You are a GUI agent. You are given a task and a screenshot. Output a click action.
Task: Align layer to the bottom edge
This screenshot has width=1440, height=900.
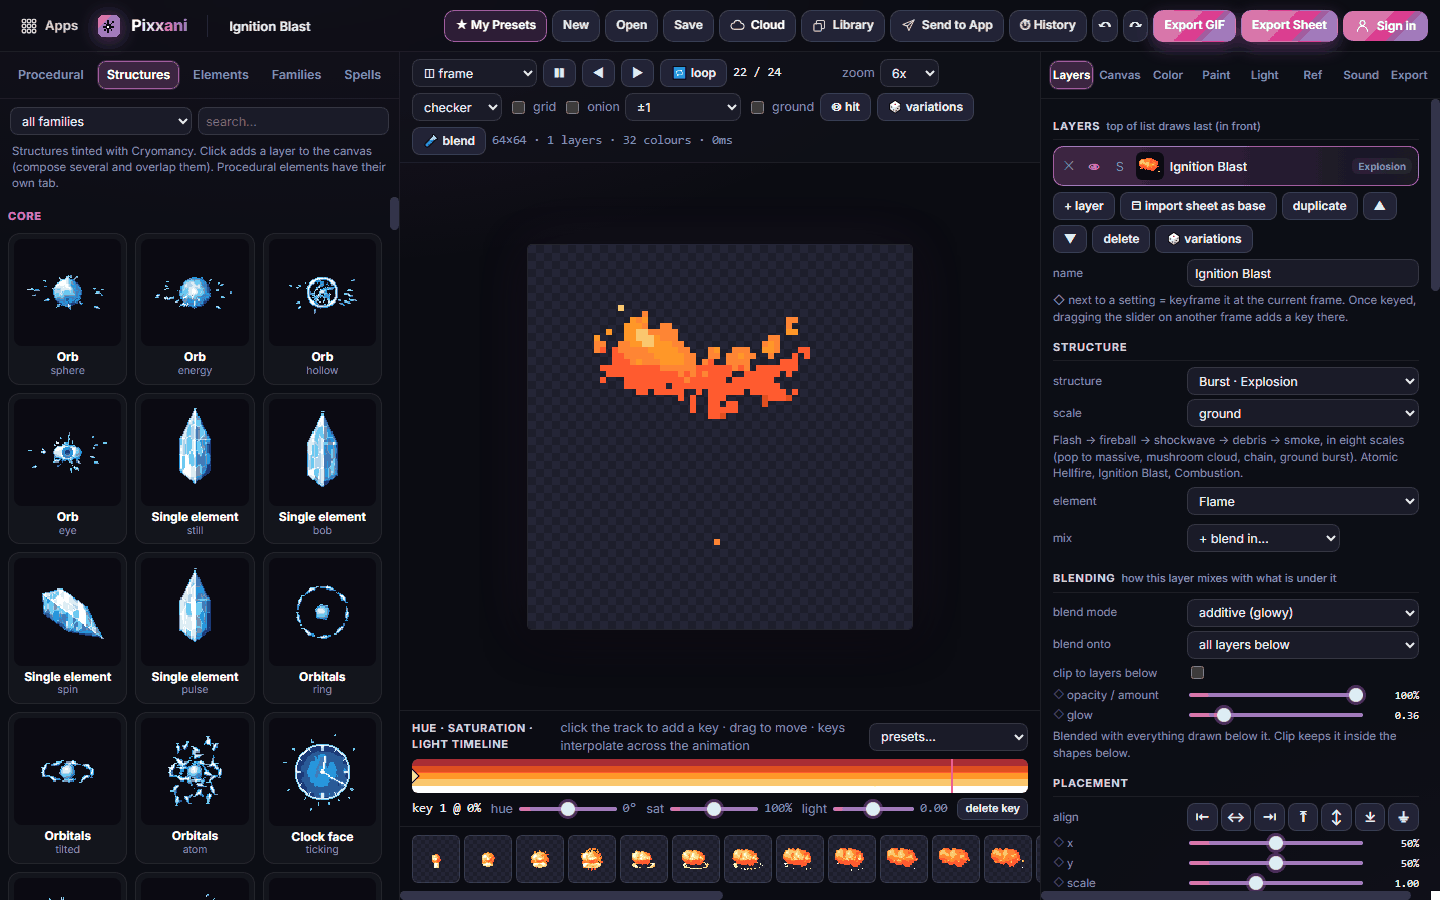[x=1370, y=817]
